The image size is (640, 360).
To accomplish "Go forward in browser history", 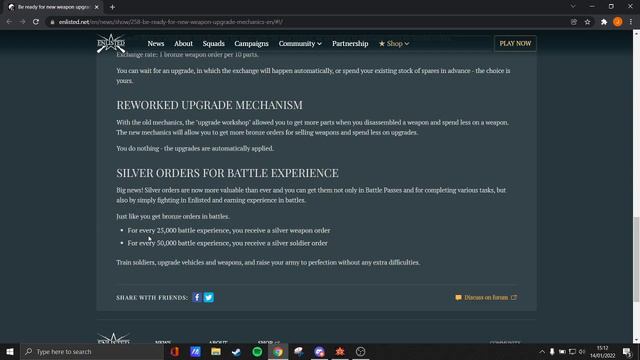I will point(22,22).
